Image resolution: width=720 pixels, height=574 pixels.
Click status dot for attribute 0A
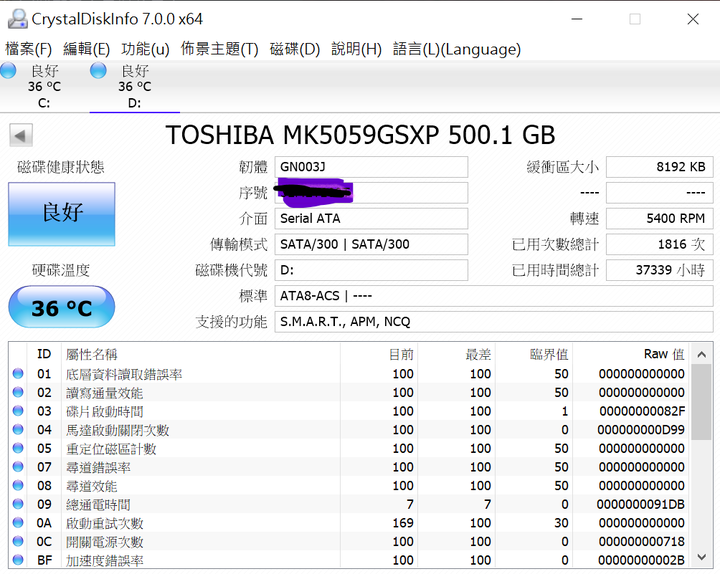[x=18, y=523]
